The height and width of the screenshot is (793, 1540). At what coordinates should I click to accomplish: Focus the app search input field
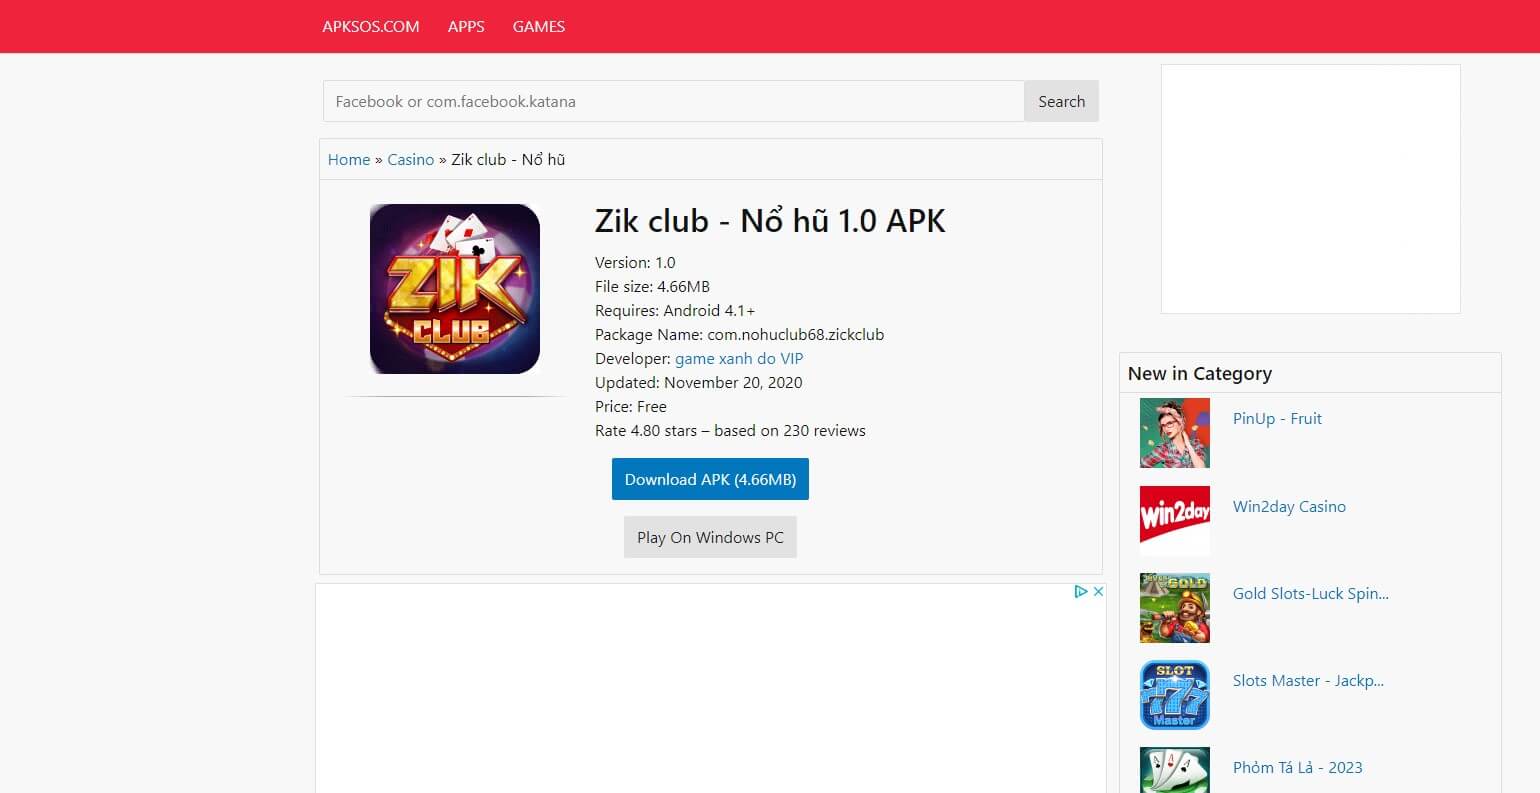pyautogui.click(x=674, y=101)
